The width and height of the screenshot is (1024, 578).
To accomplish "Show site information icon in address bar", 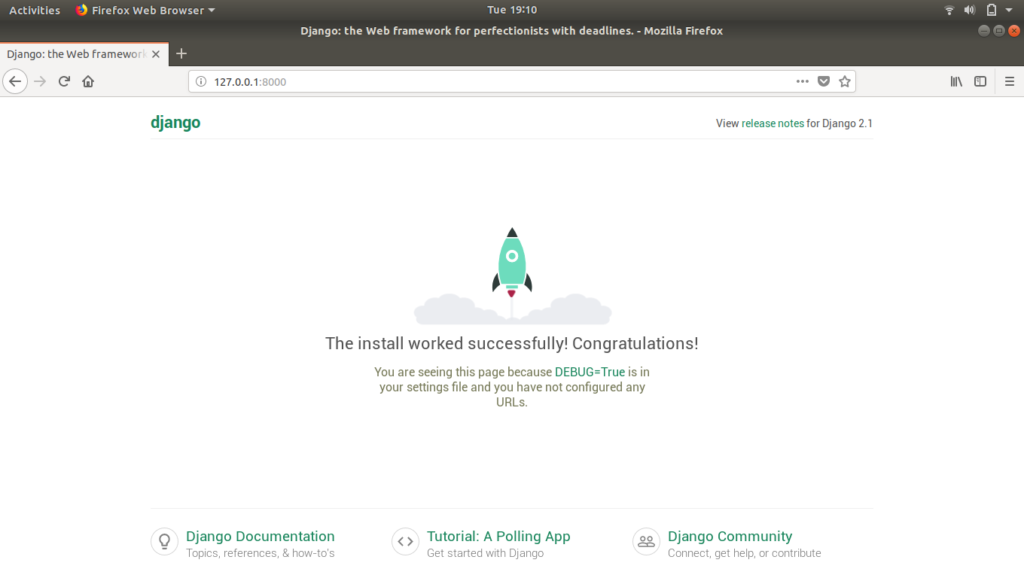I will point(201,82).
